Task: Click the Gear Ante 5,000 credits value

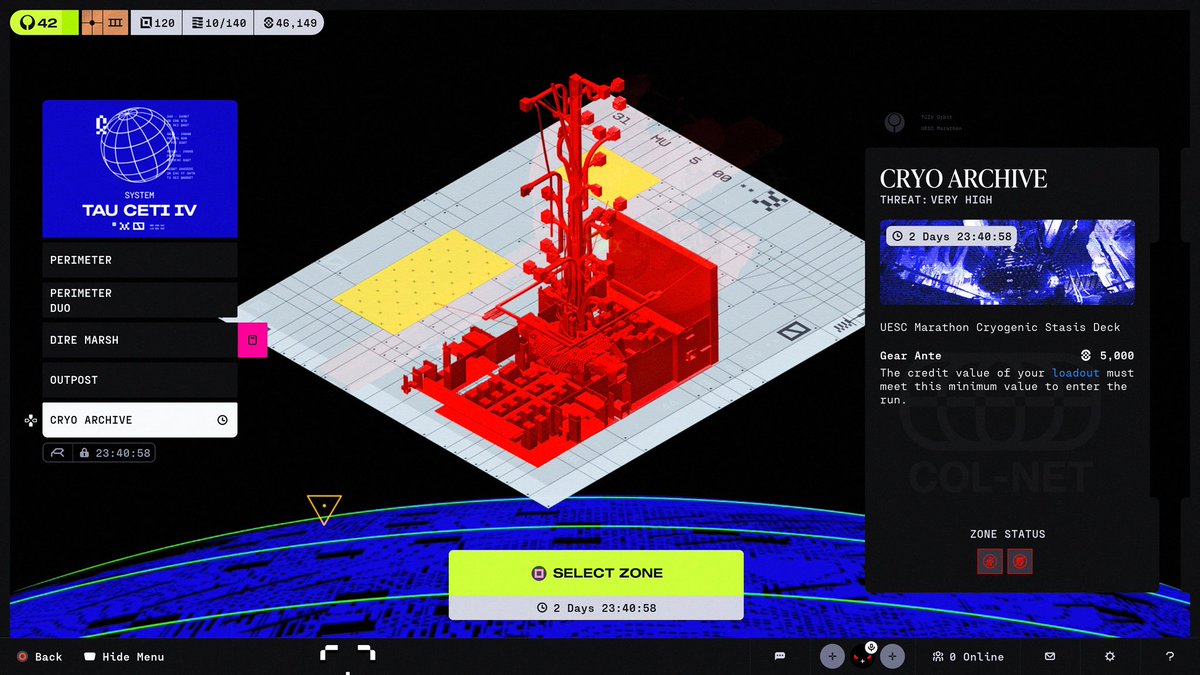Action: click(1108, 355)
